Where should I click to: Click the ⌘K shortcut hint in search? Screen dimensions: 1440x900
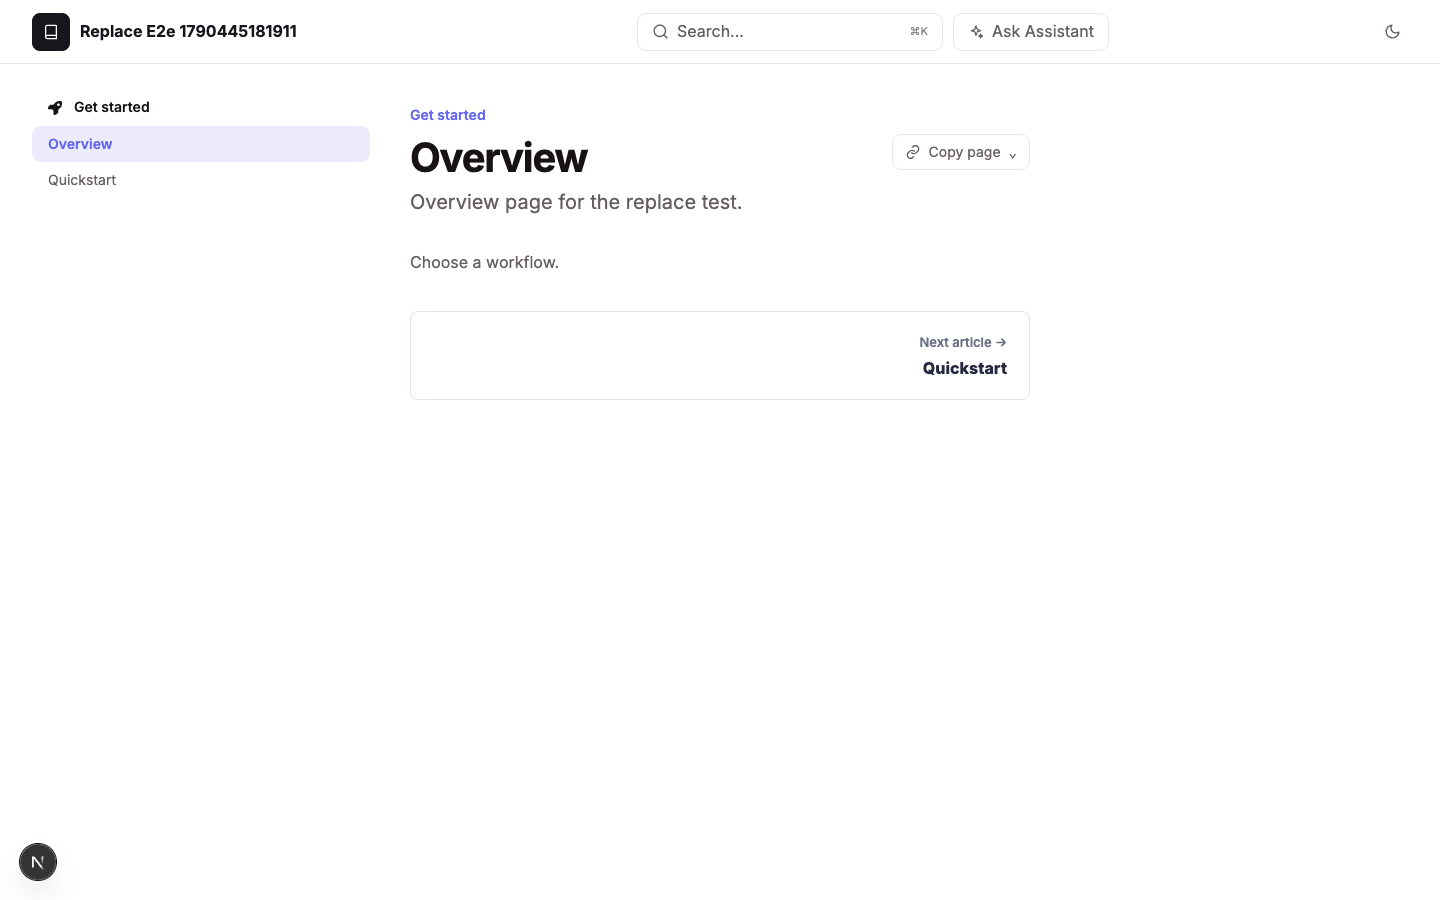919,32
